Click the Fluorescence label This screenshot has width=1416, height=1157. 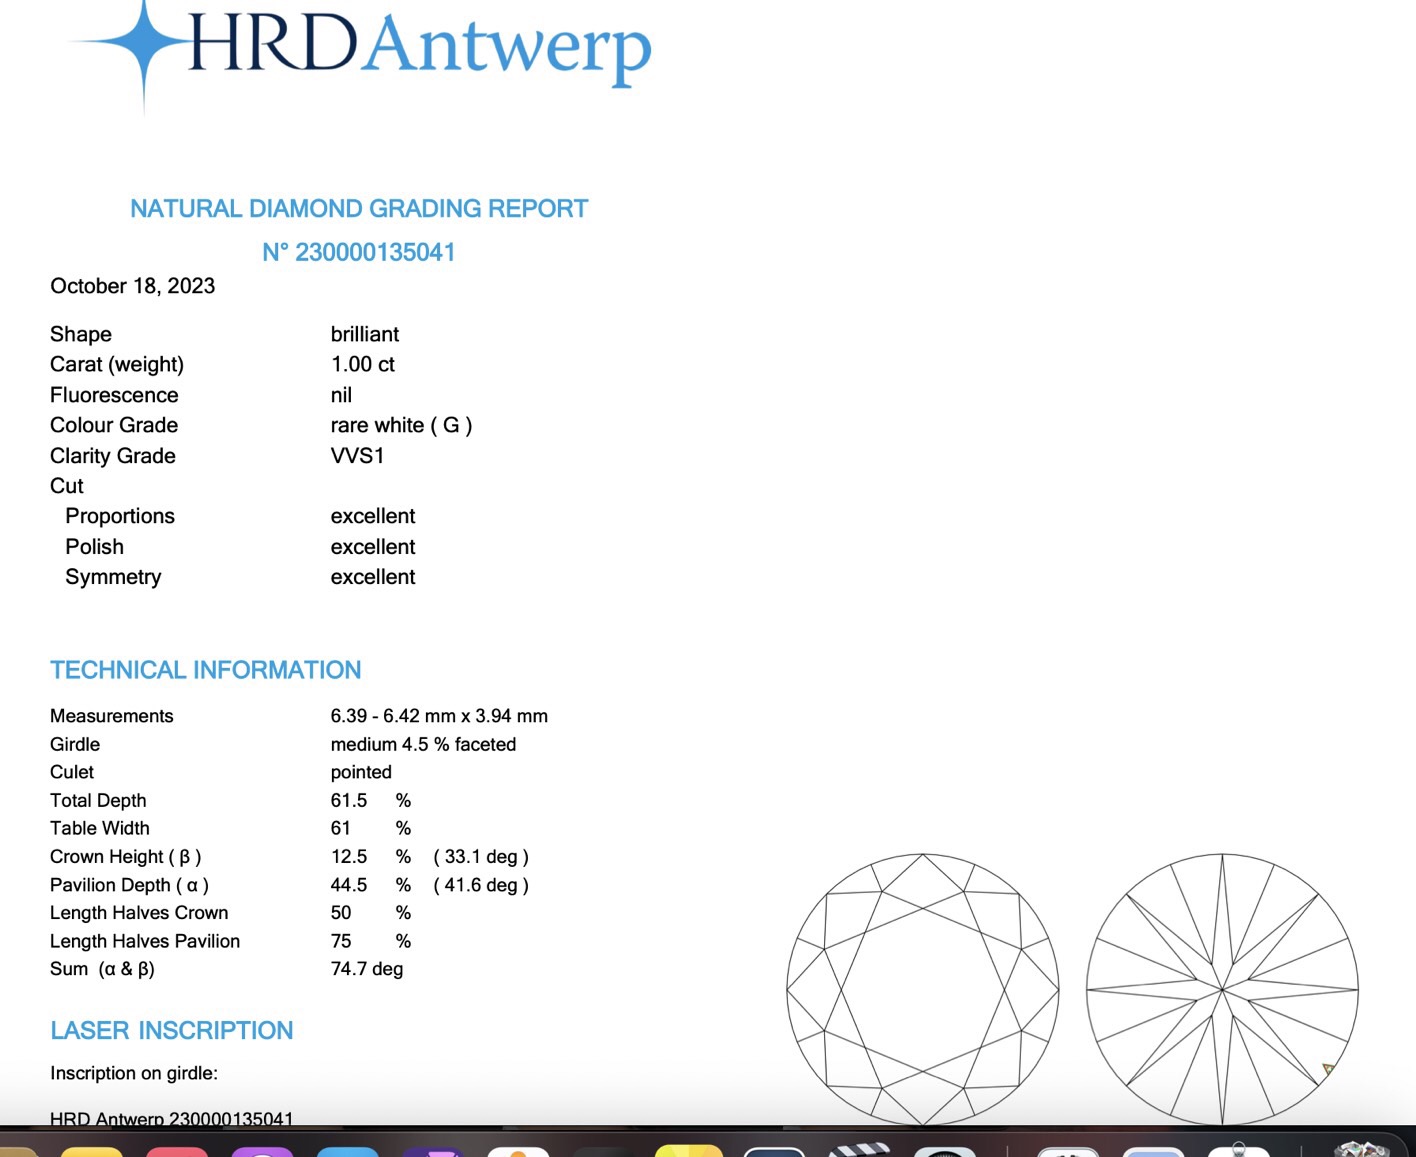tap(114, 395)
